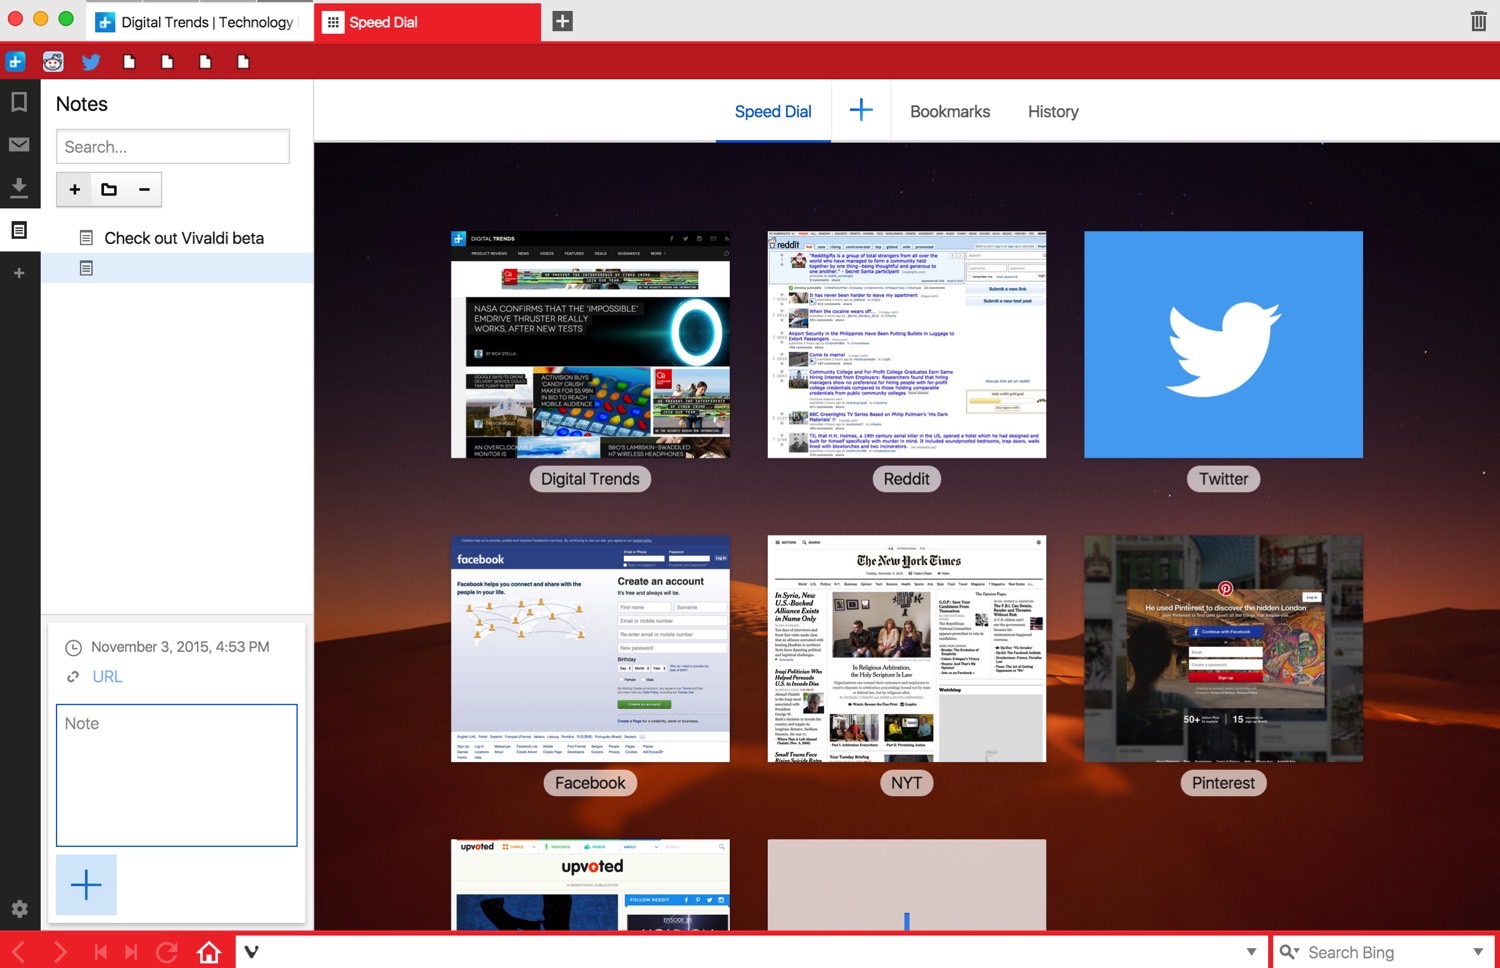Click the Reddit speed dial label
Image resolution: width=1500 pixels, height=968 pixels.
[907, 479]
